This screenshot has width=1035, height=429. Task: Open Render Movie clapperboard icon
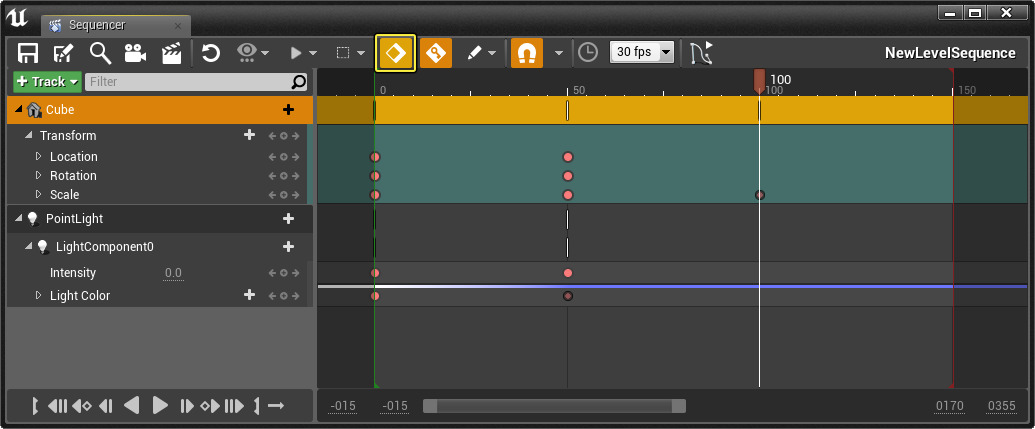pyautogui.click(x=172, y=53)
